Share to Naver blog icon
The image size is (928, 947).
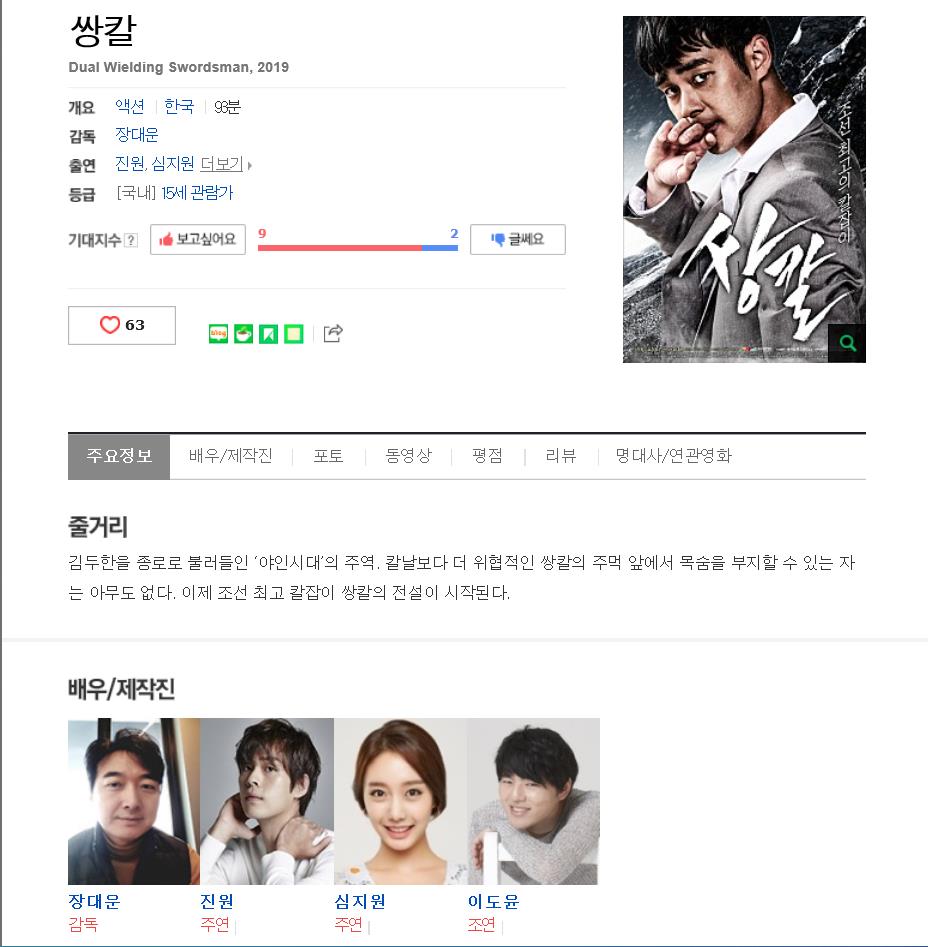click(x=218, y=333)
